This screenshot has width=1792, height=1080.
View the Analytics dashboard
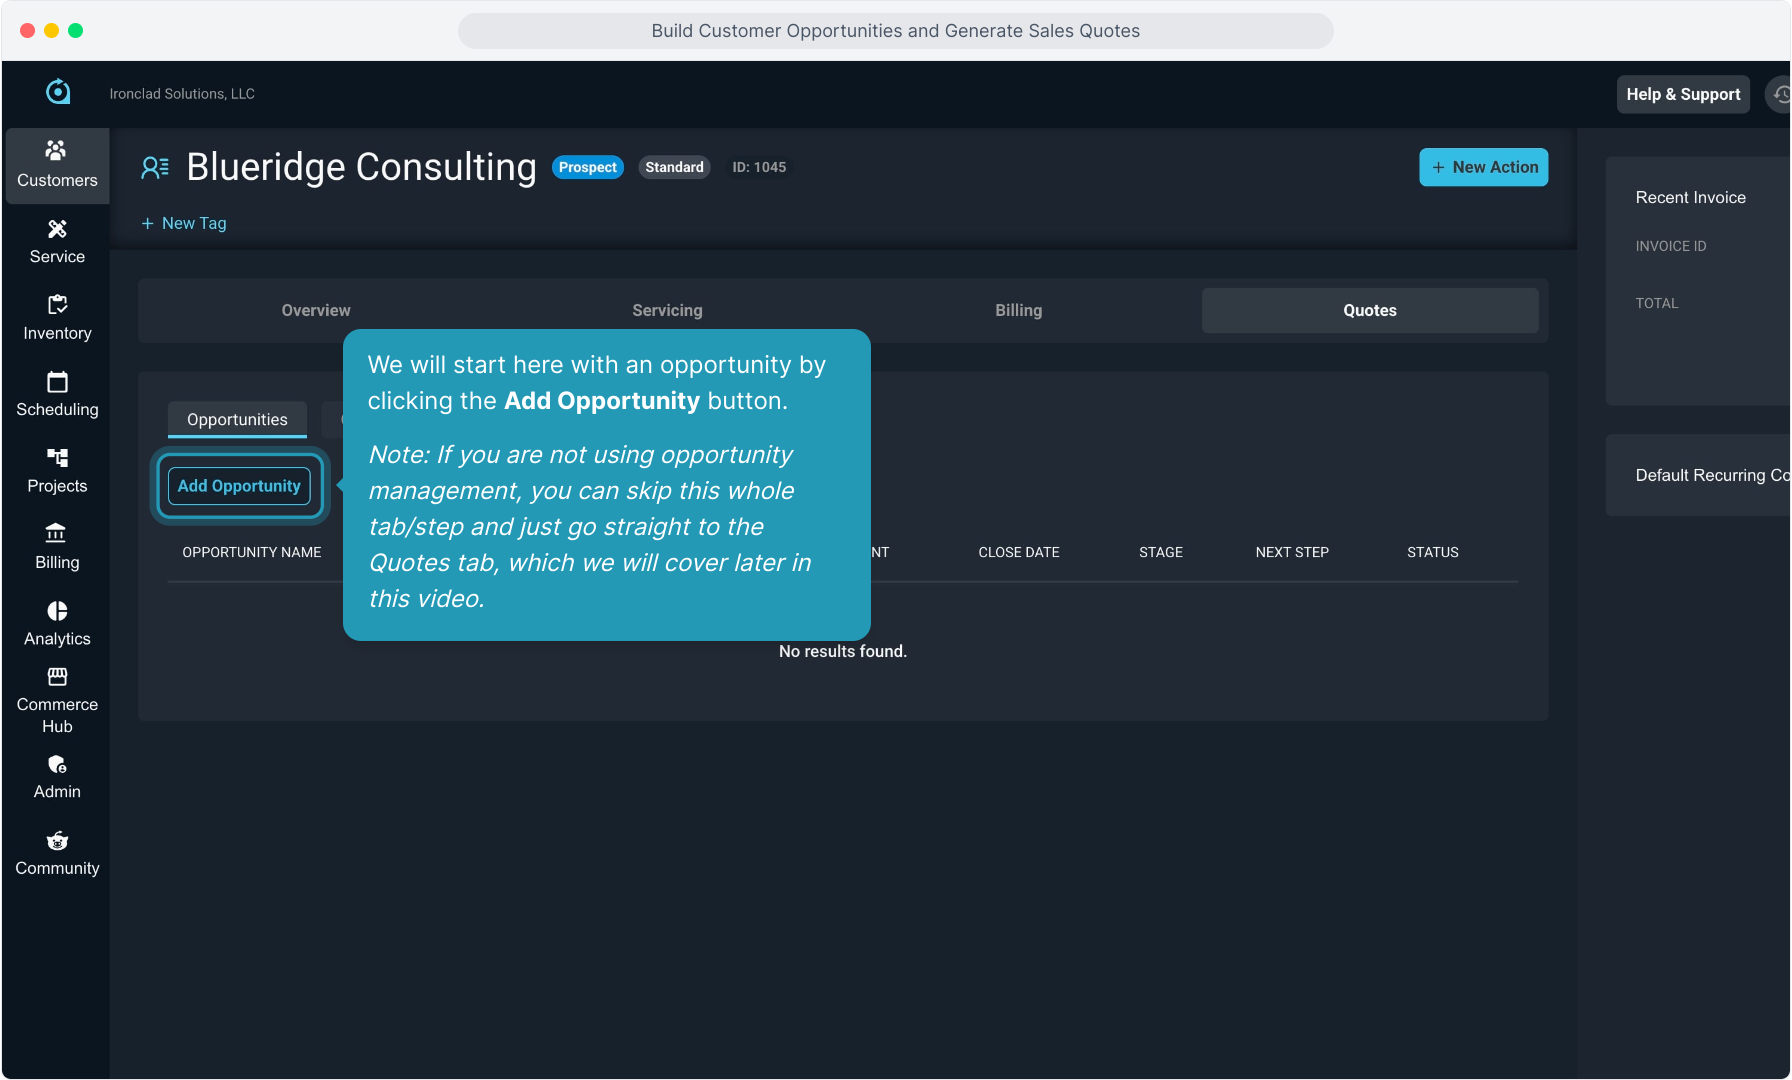pyautogui.click(x=57, y=624)
